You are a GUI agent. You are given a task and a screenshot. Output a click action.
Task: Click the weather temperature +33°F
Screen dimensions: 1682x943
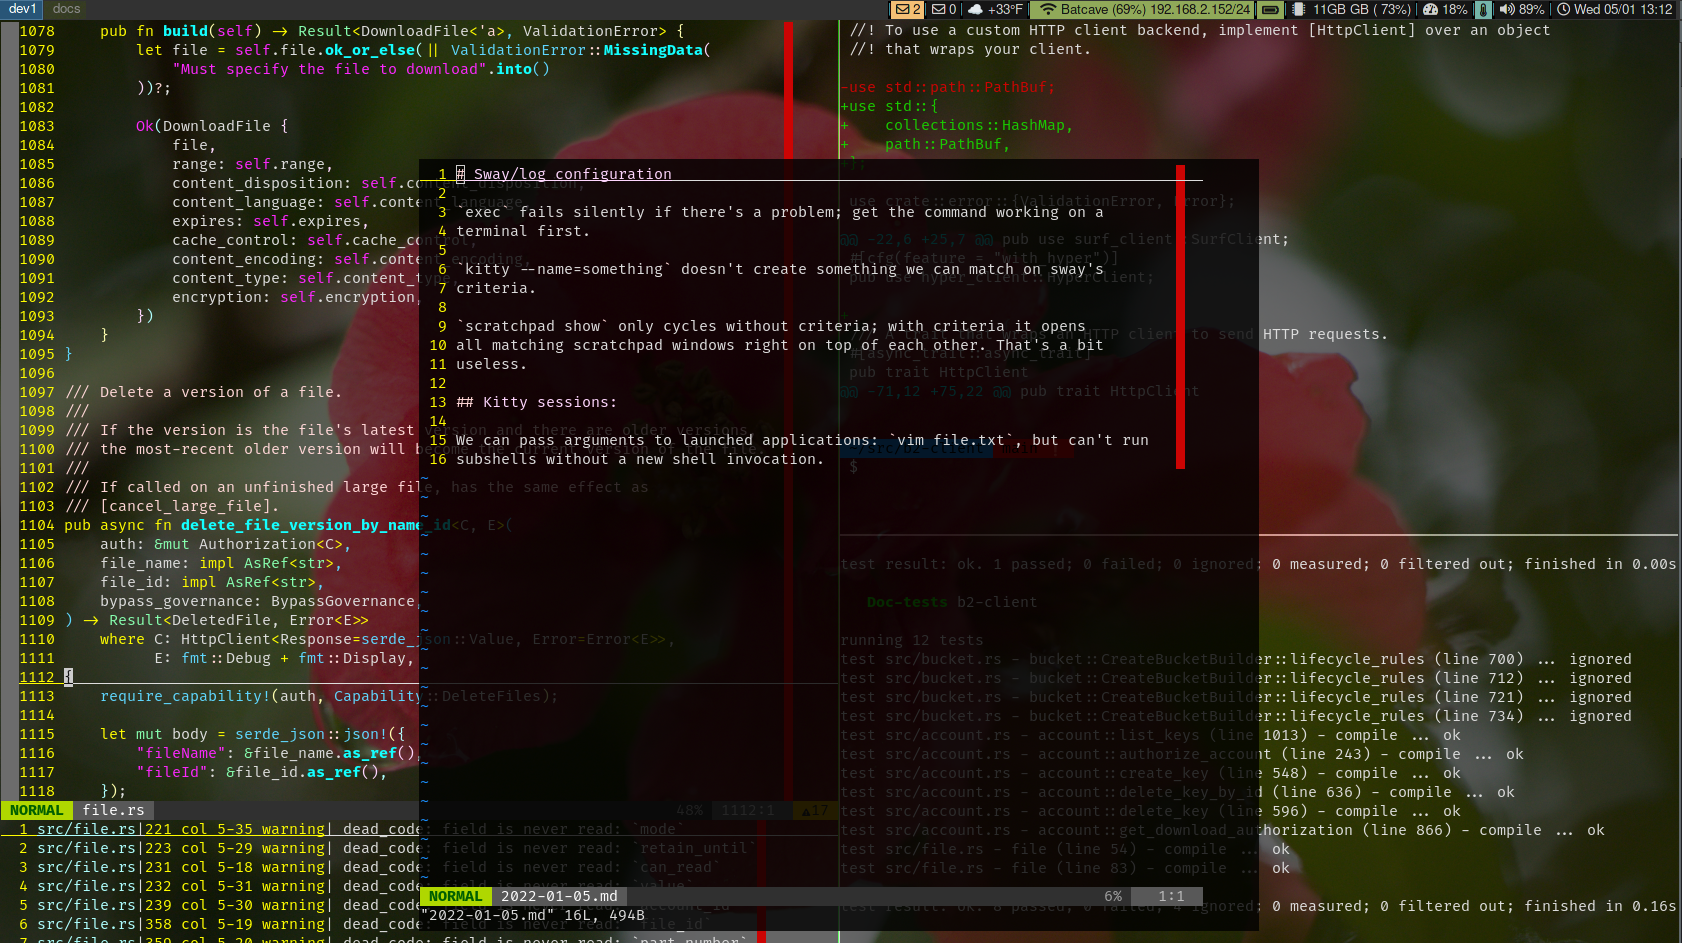[1005, 9]
